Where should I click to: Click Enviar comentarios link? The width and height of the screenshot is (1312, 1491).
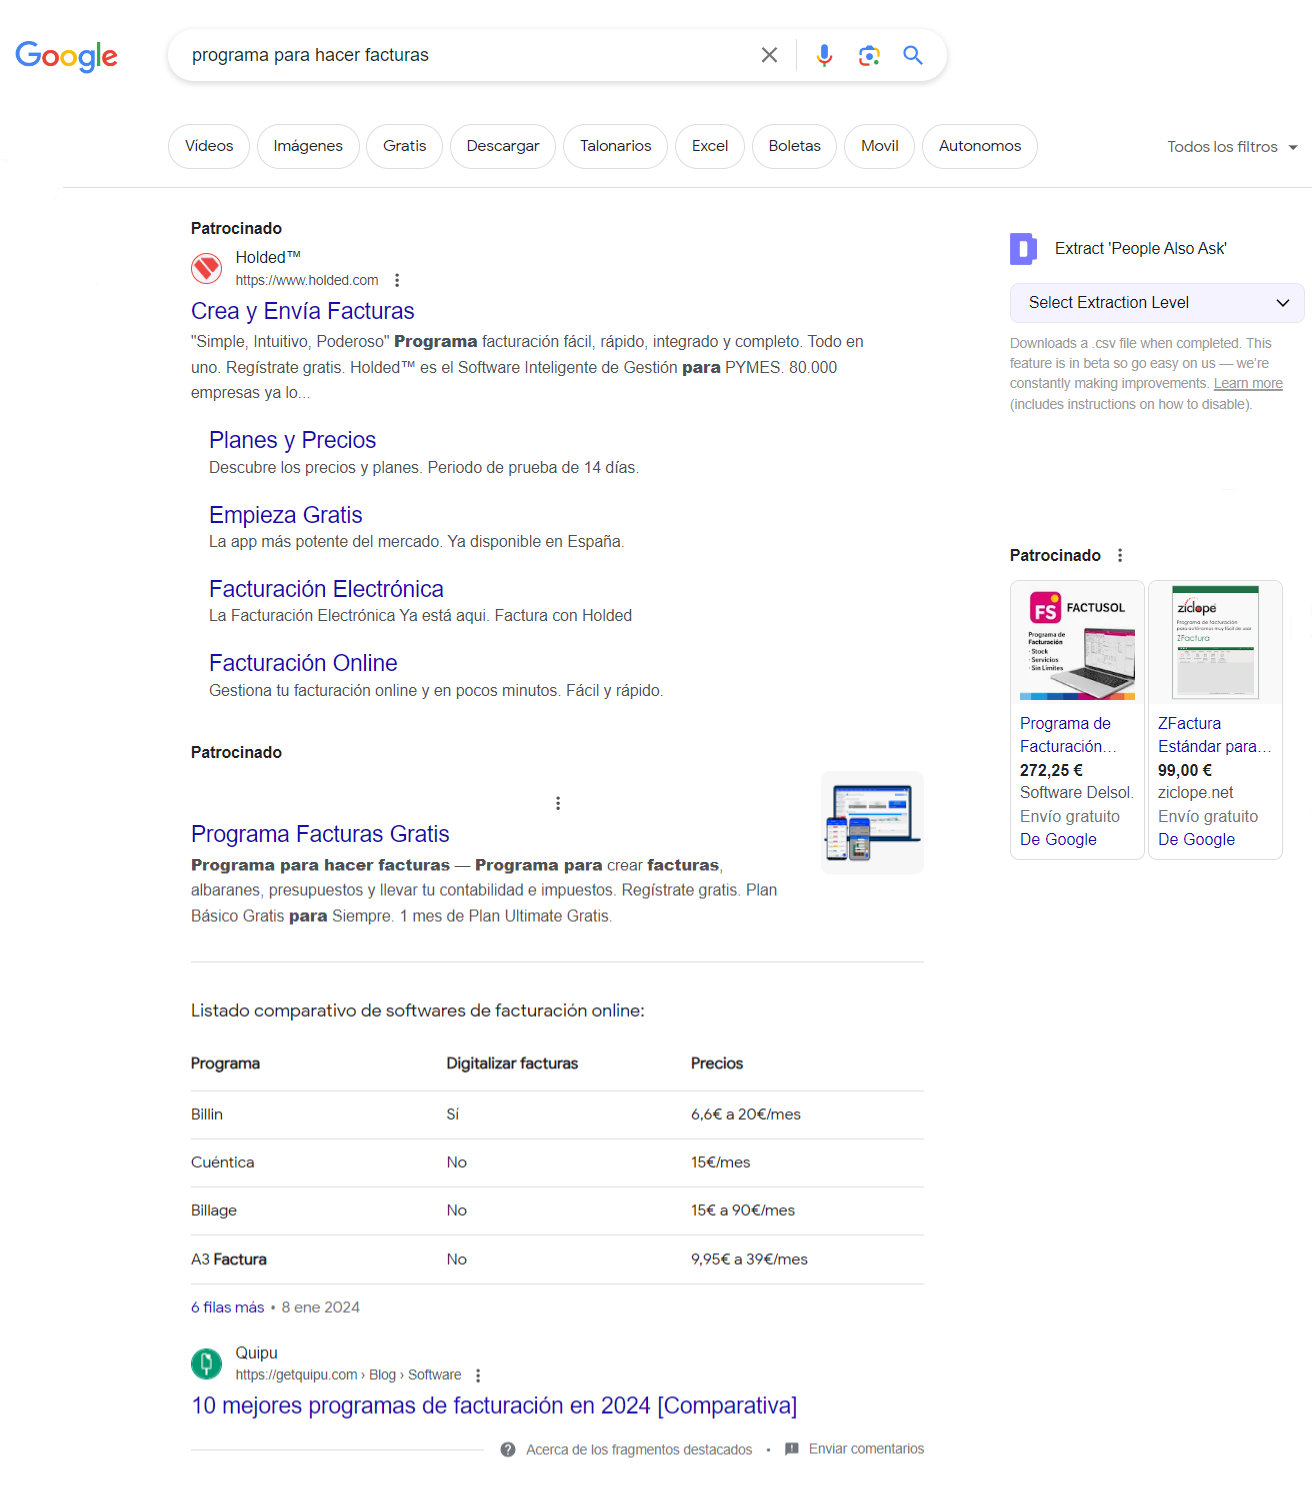[x=866, y=1448]
